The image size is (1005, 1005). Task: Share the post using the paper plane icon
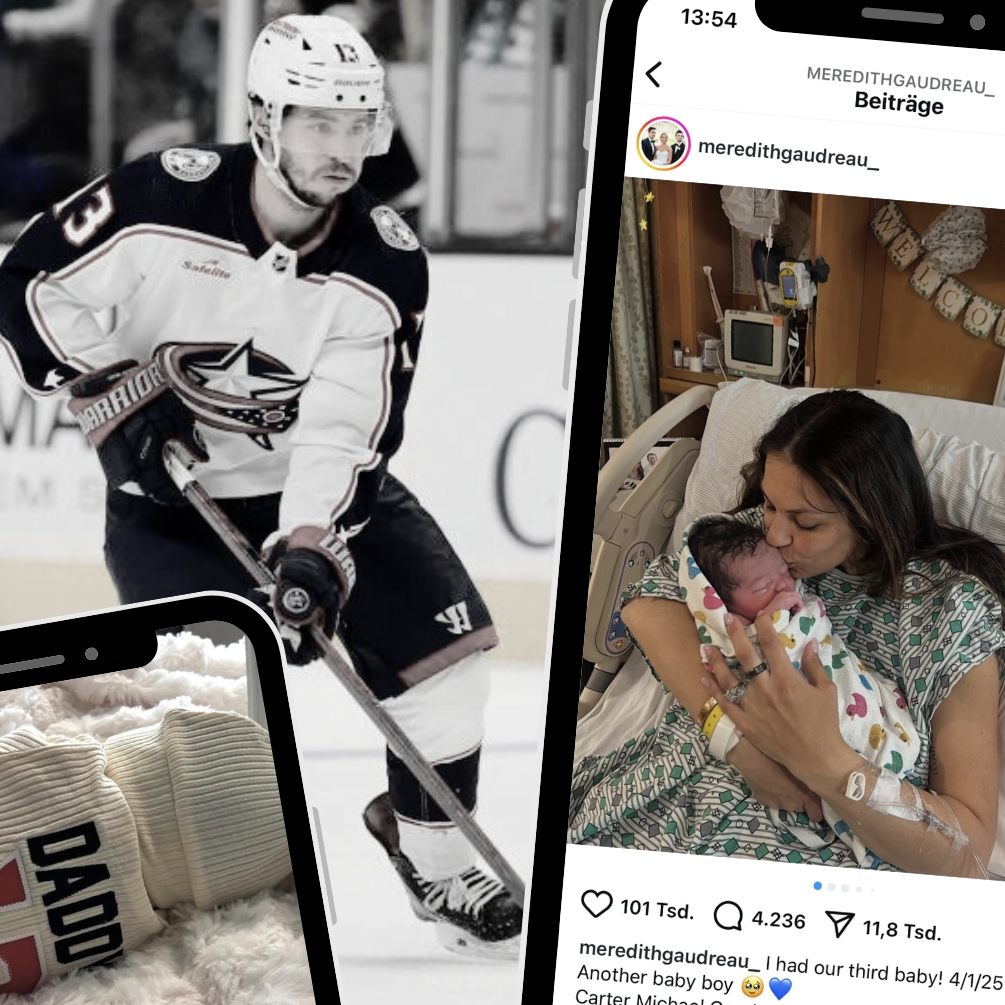coord(840,924)
